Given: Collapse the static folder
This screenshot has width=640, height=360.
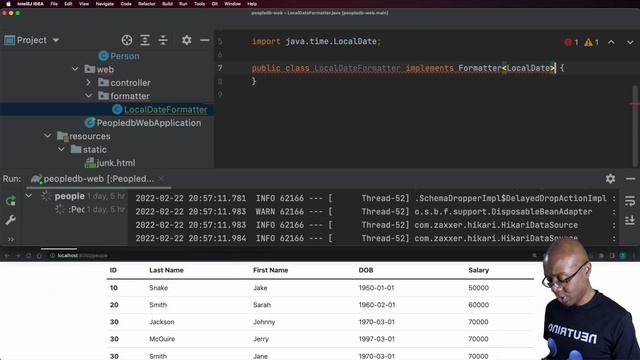Looking at the screenshot, I should pyautogui.click(x=61, y=149).
